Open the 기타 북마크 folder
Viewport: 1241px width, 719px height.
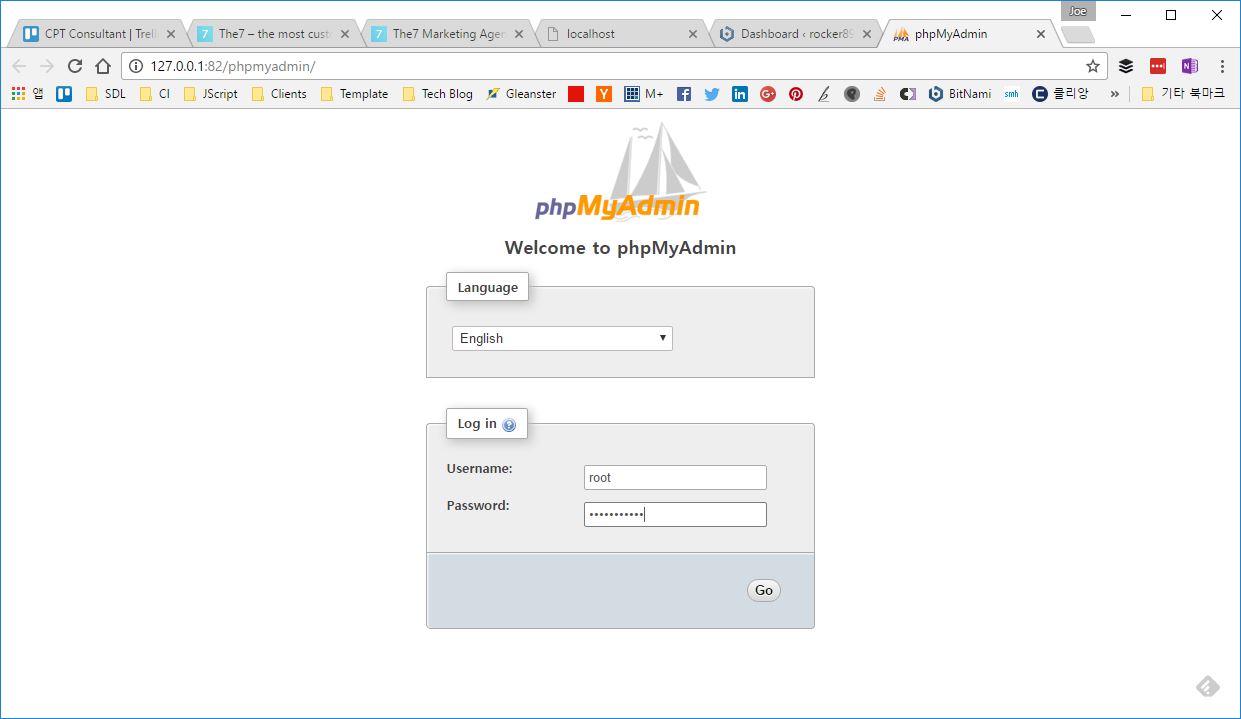tap(1183, 94)
